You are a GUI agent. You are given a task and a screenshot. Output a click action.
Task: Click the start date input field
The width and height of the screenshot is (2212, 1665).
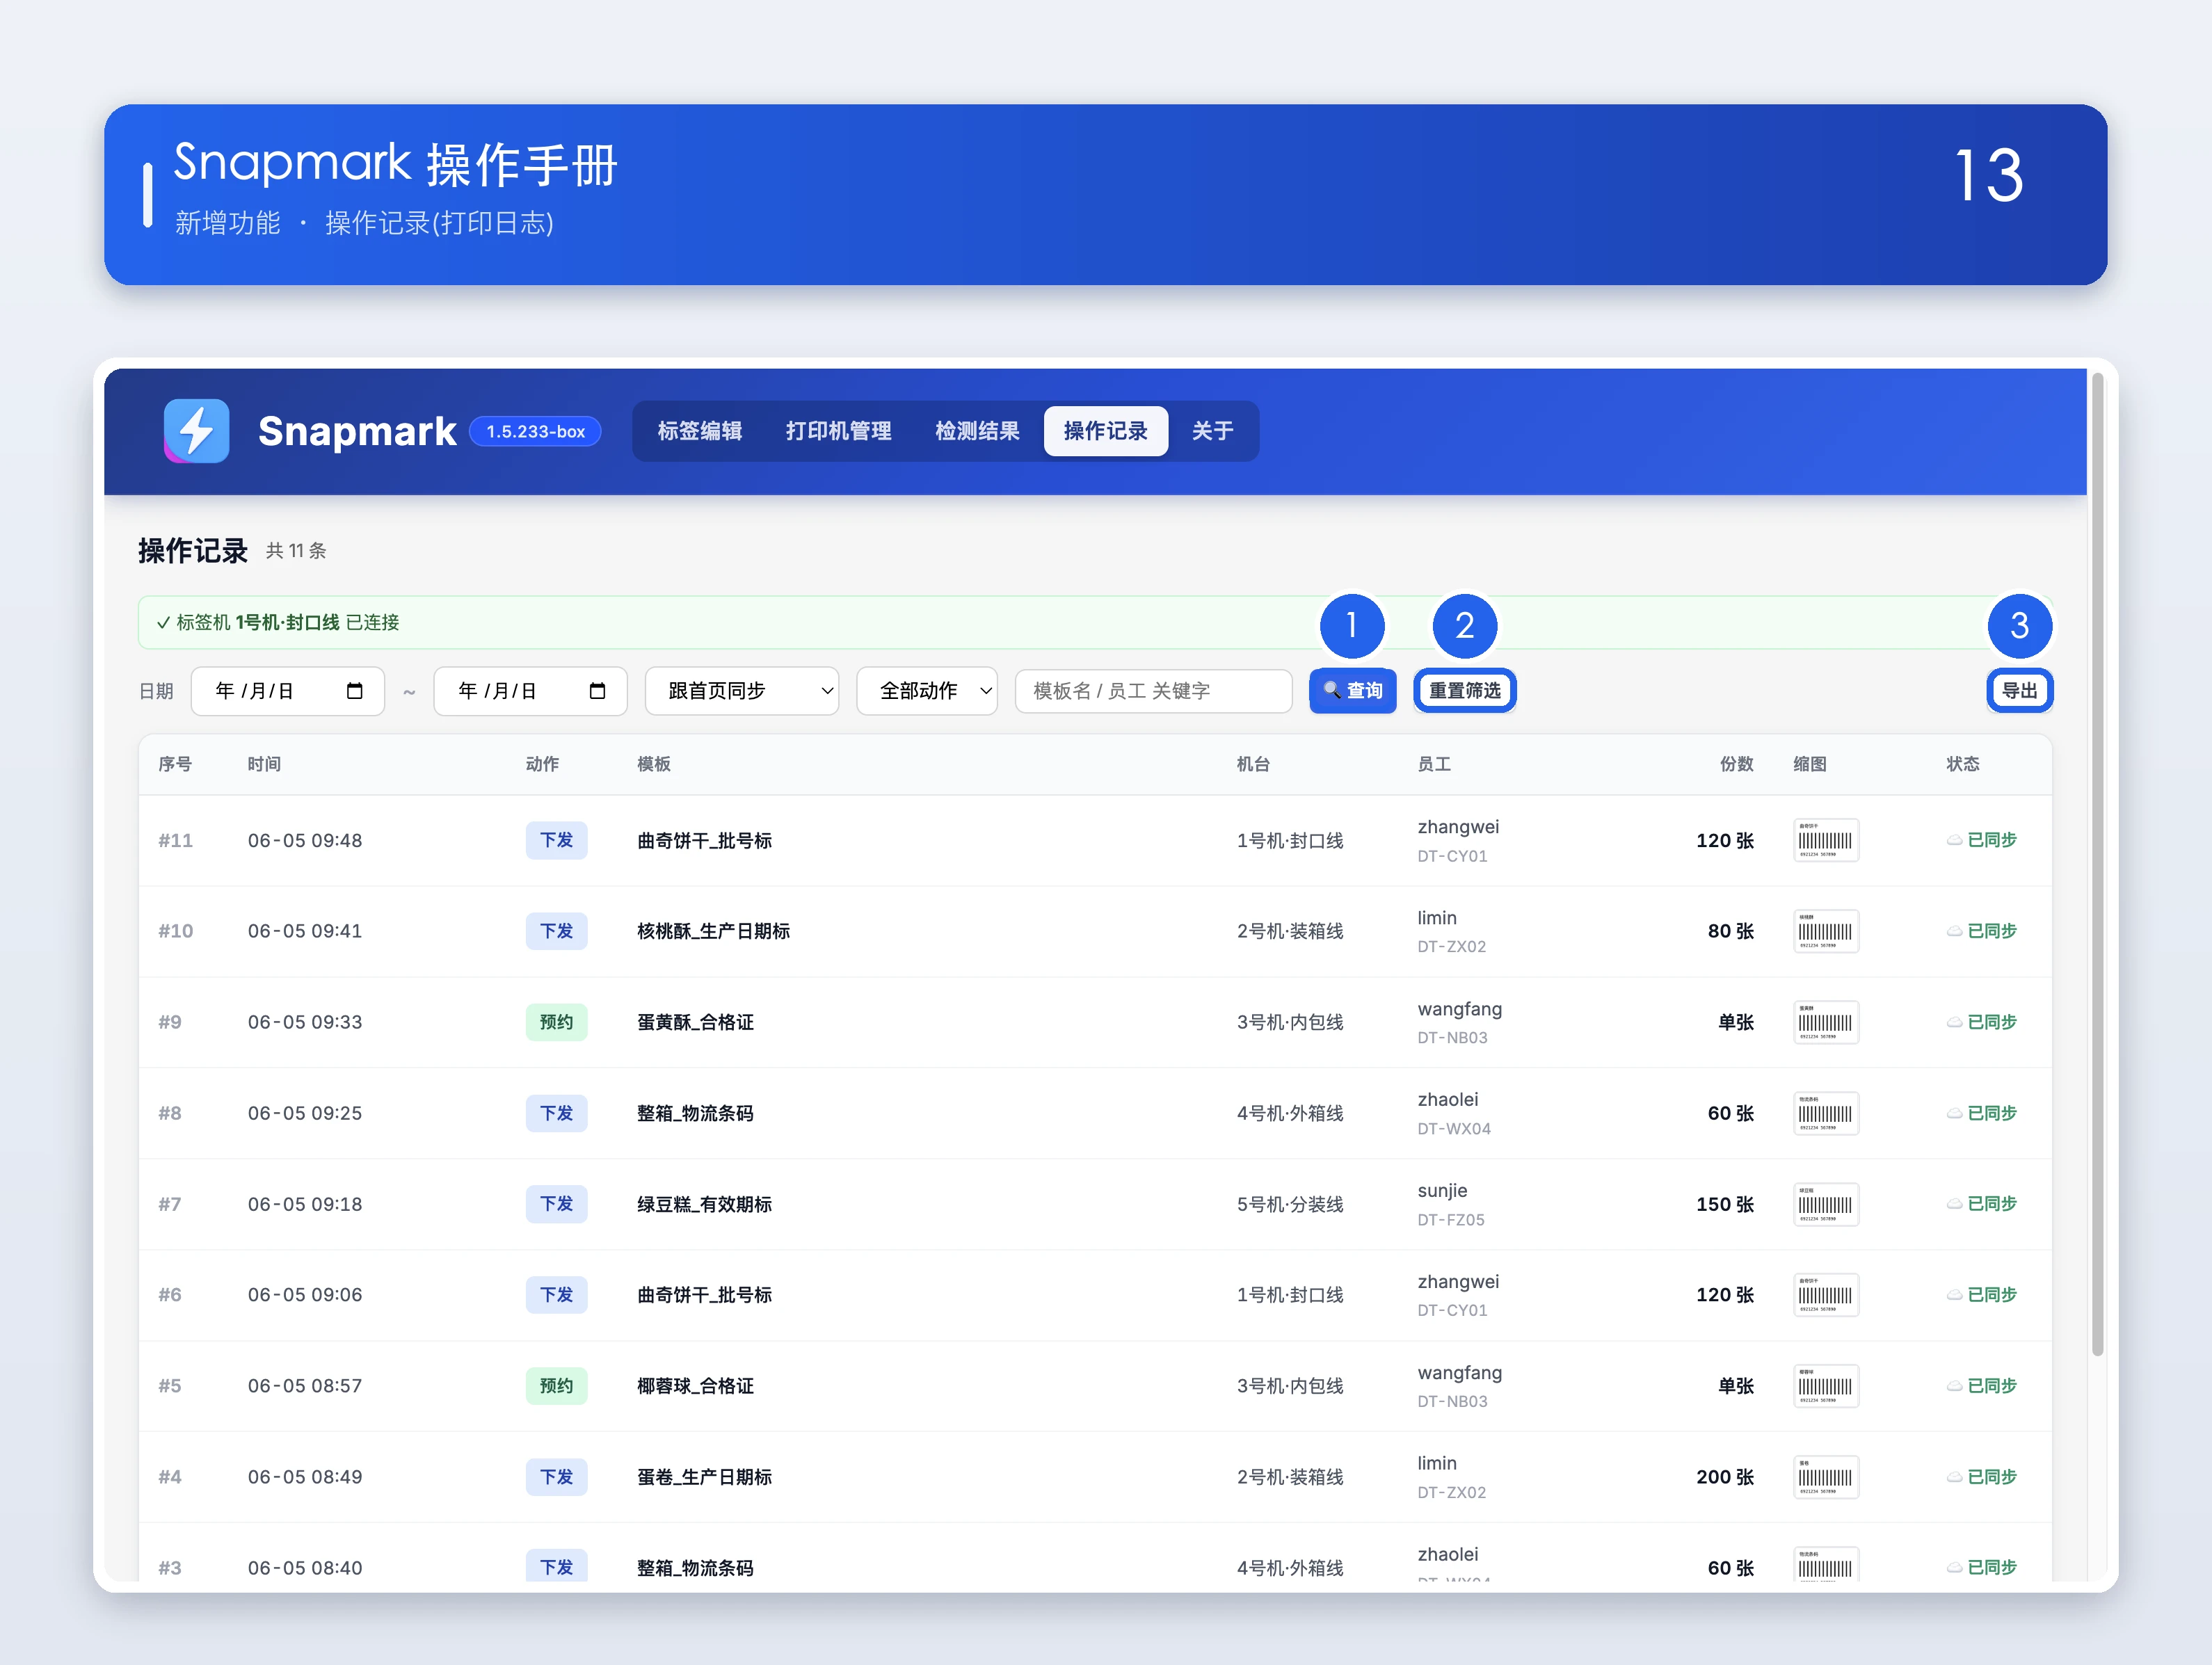point(287,691)
